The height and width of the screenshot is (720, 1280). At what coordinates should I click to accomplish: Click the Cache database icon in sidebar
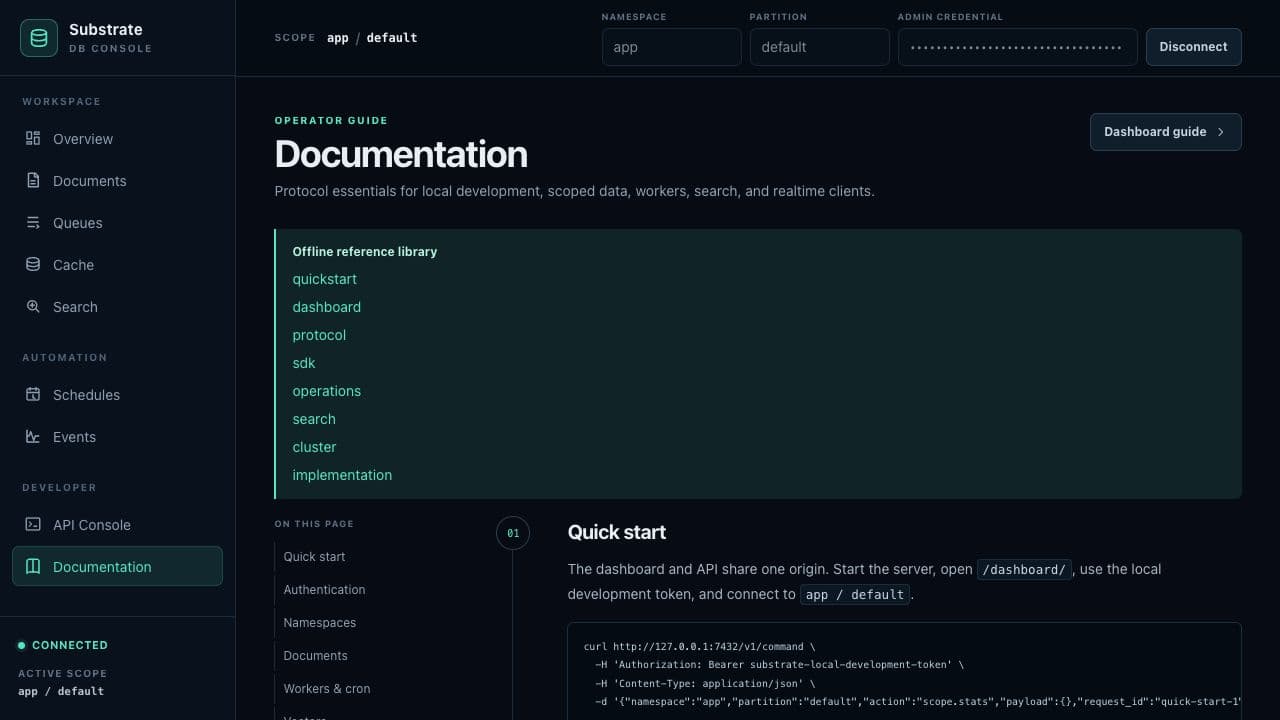click(x=33, y=264)
